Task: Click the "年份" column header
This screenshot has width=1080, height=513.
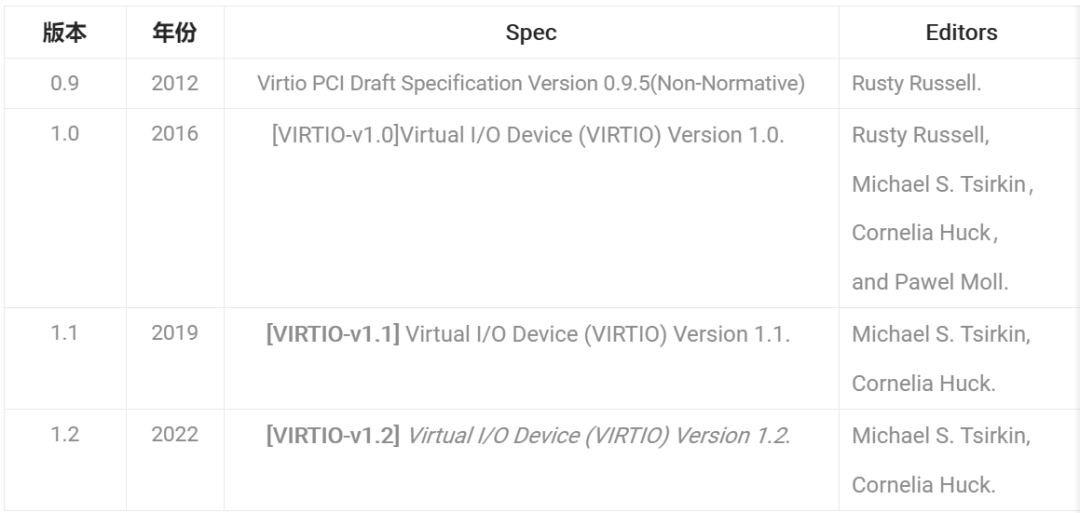Action: pyautogui.click(x=174, y=33)
